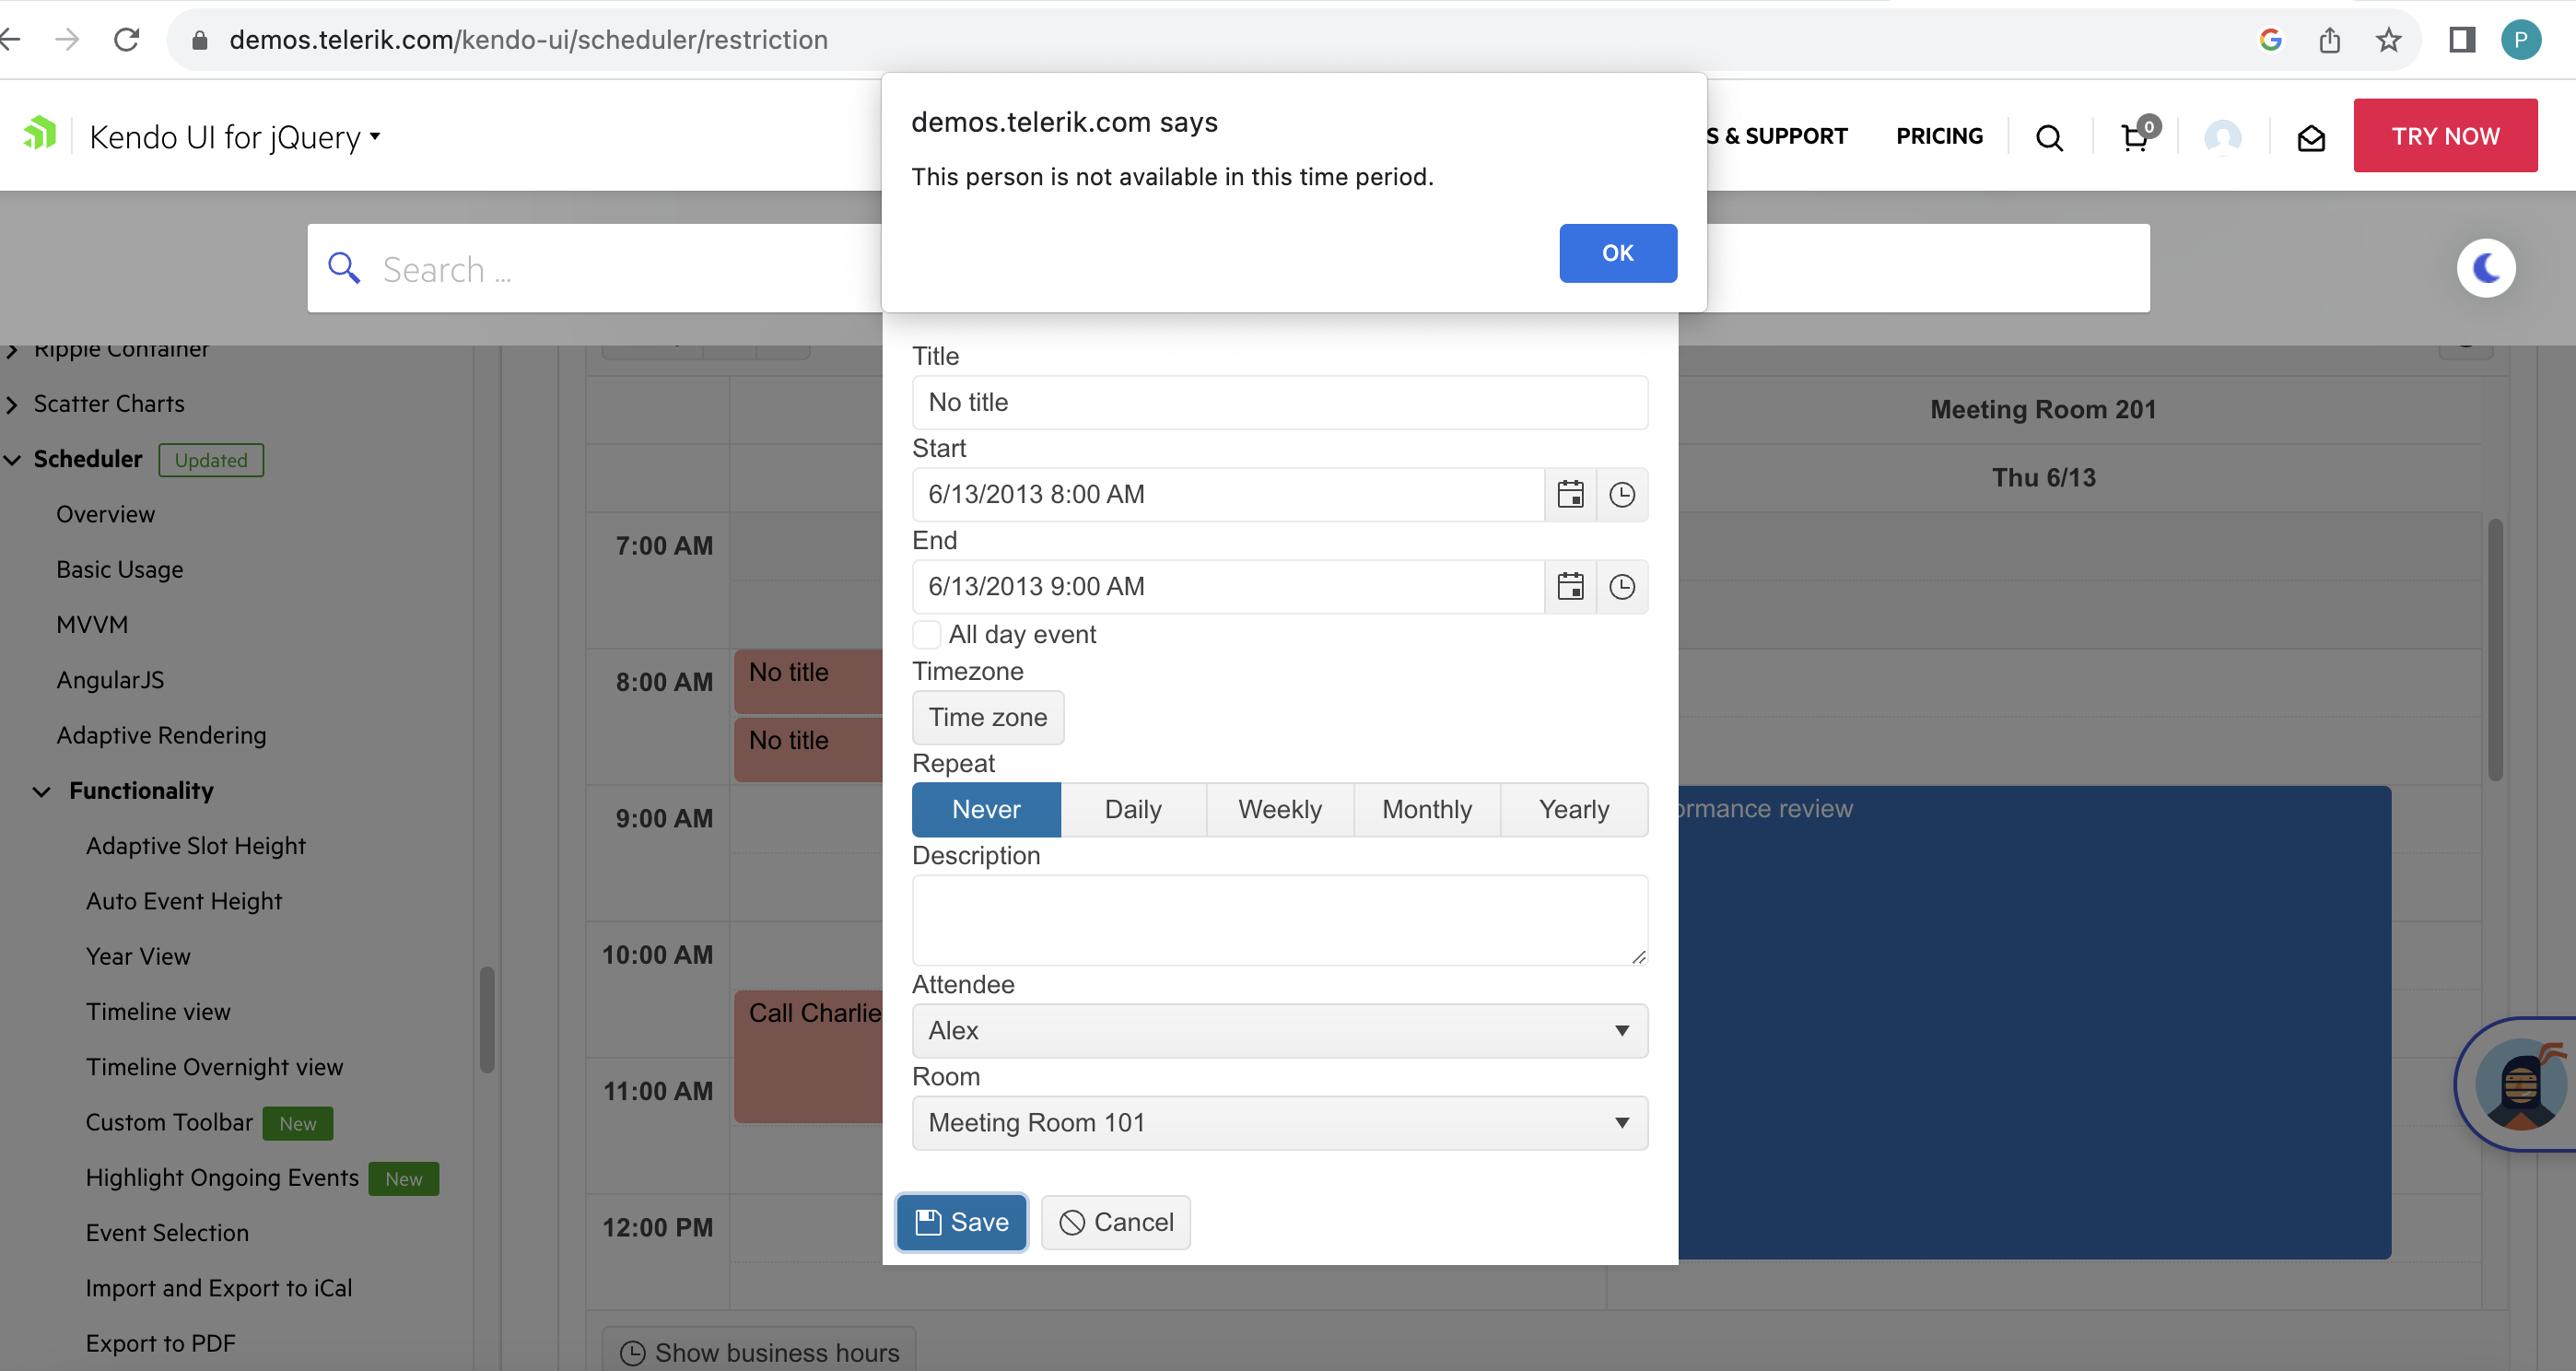Select Daily repeat option

pyautogui.click(x=1132, y=809)
